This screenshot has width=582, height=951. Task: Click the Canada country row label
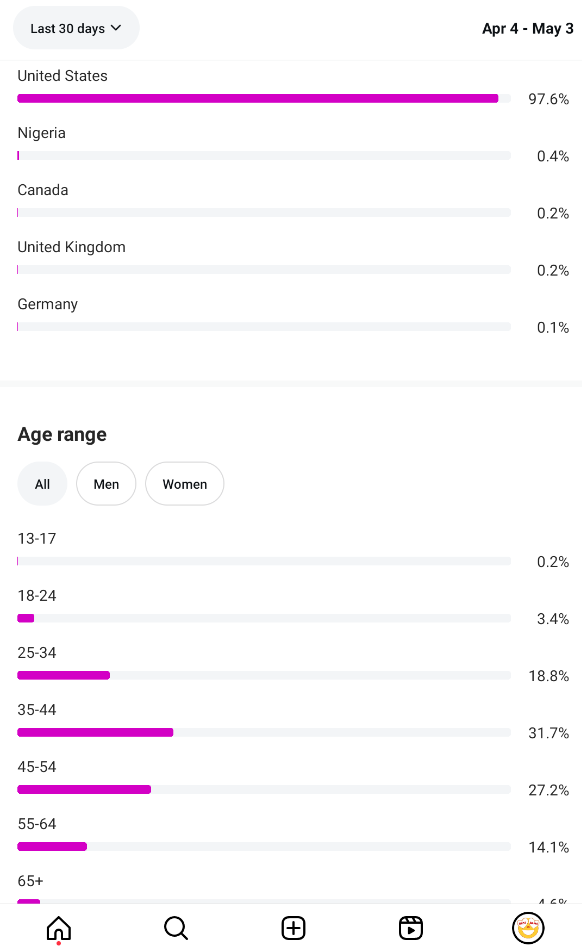[x=42, y=190]
